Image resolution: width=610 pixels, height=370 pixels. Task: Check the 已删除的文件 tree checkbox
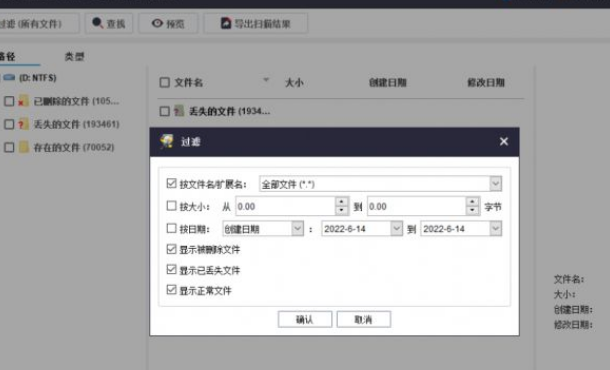point(9,101)
